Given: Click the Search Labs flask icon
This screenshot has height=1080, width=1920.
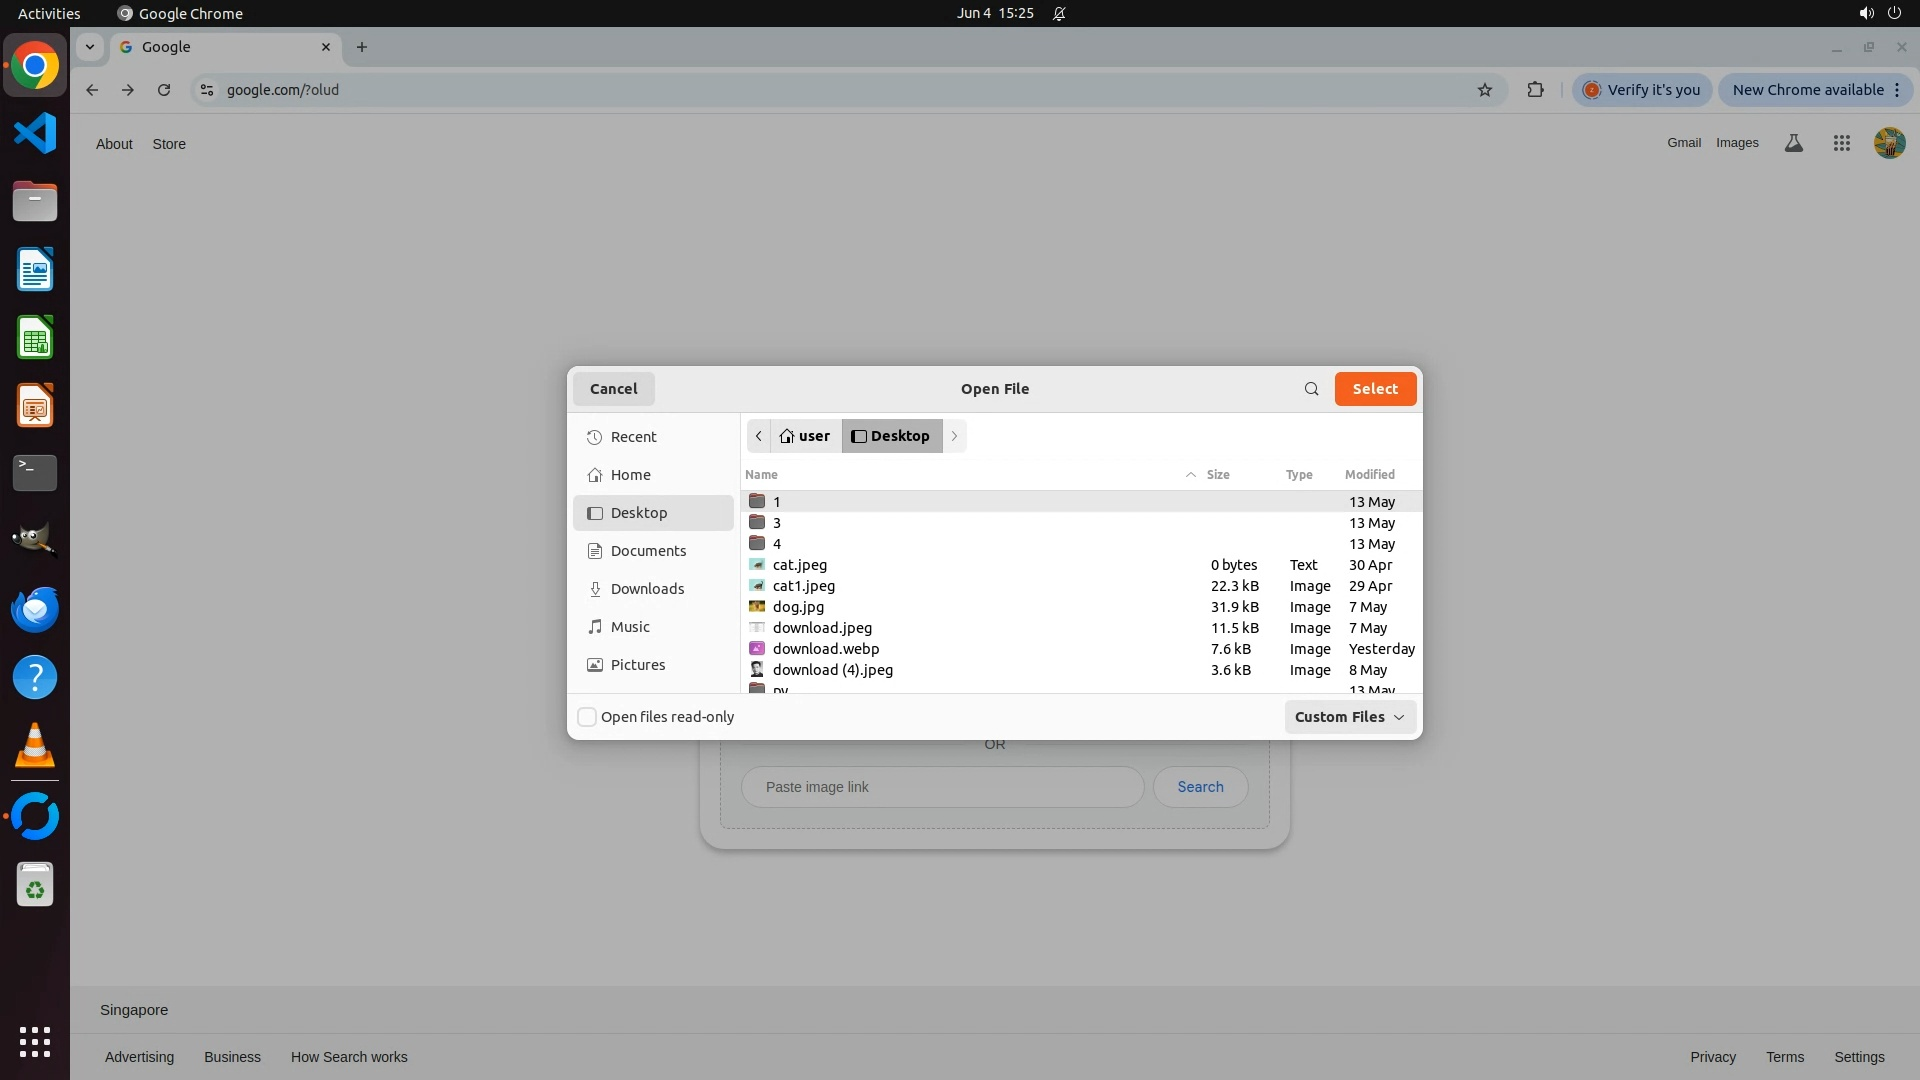Looking at the screenshot, I should click(1794, 143).
